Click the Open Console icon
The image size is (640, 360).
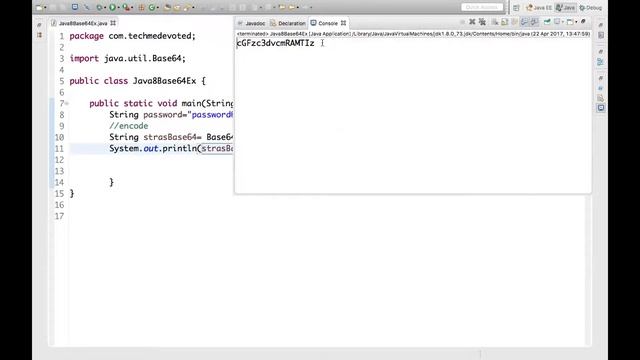point(570,22)
